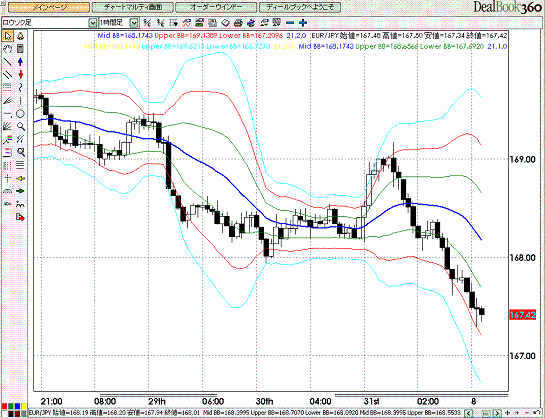Click the 29th date axis label
The width and height of the screenshot is (545, 418).
[x=157, y=401]
